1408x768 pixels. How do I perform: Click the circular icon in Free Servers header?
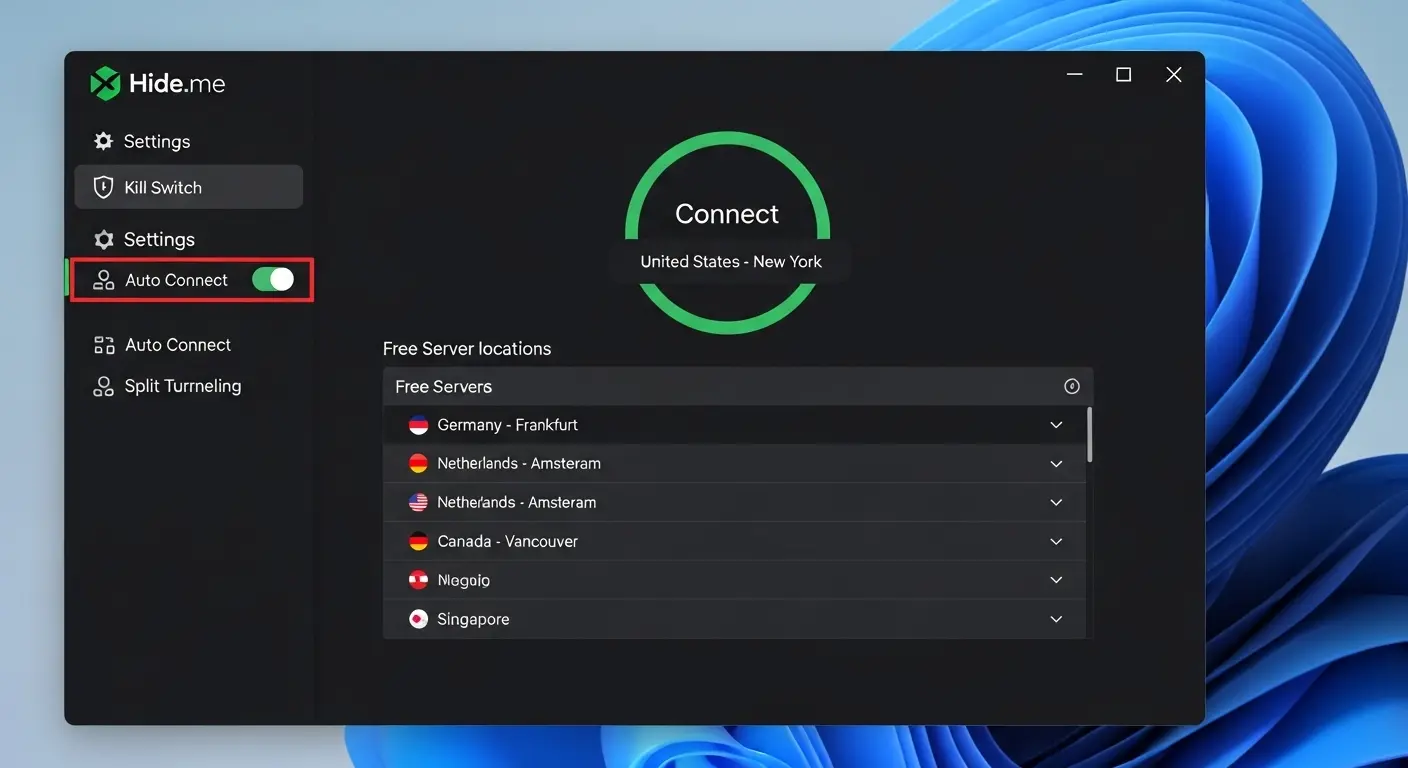[1072, 386]
